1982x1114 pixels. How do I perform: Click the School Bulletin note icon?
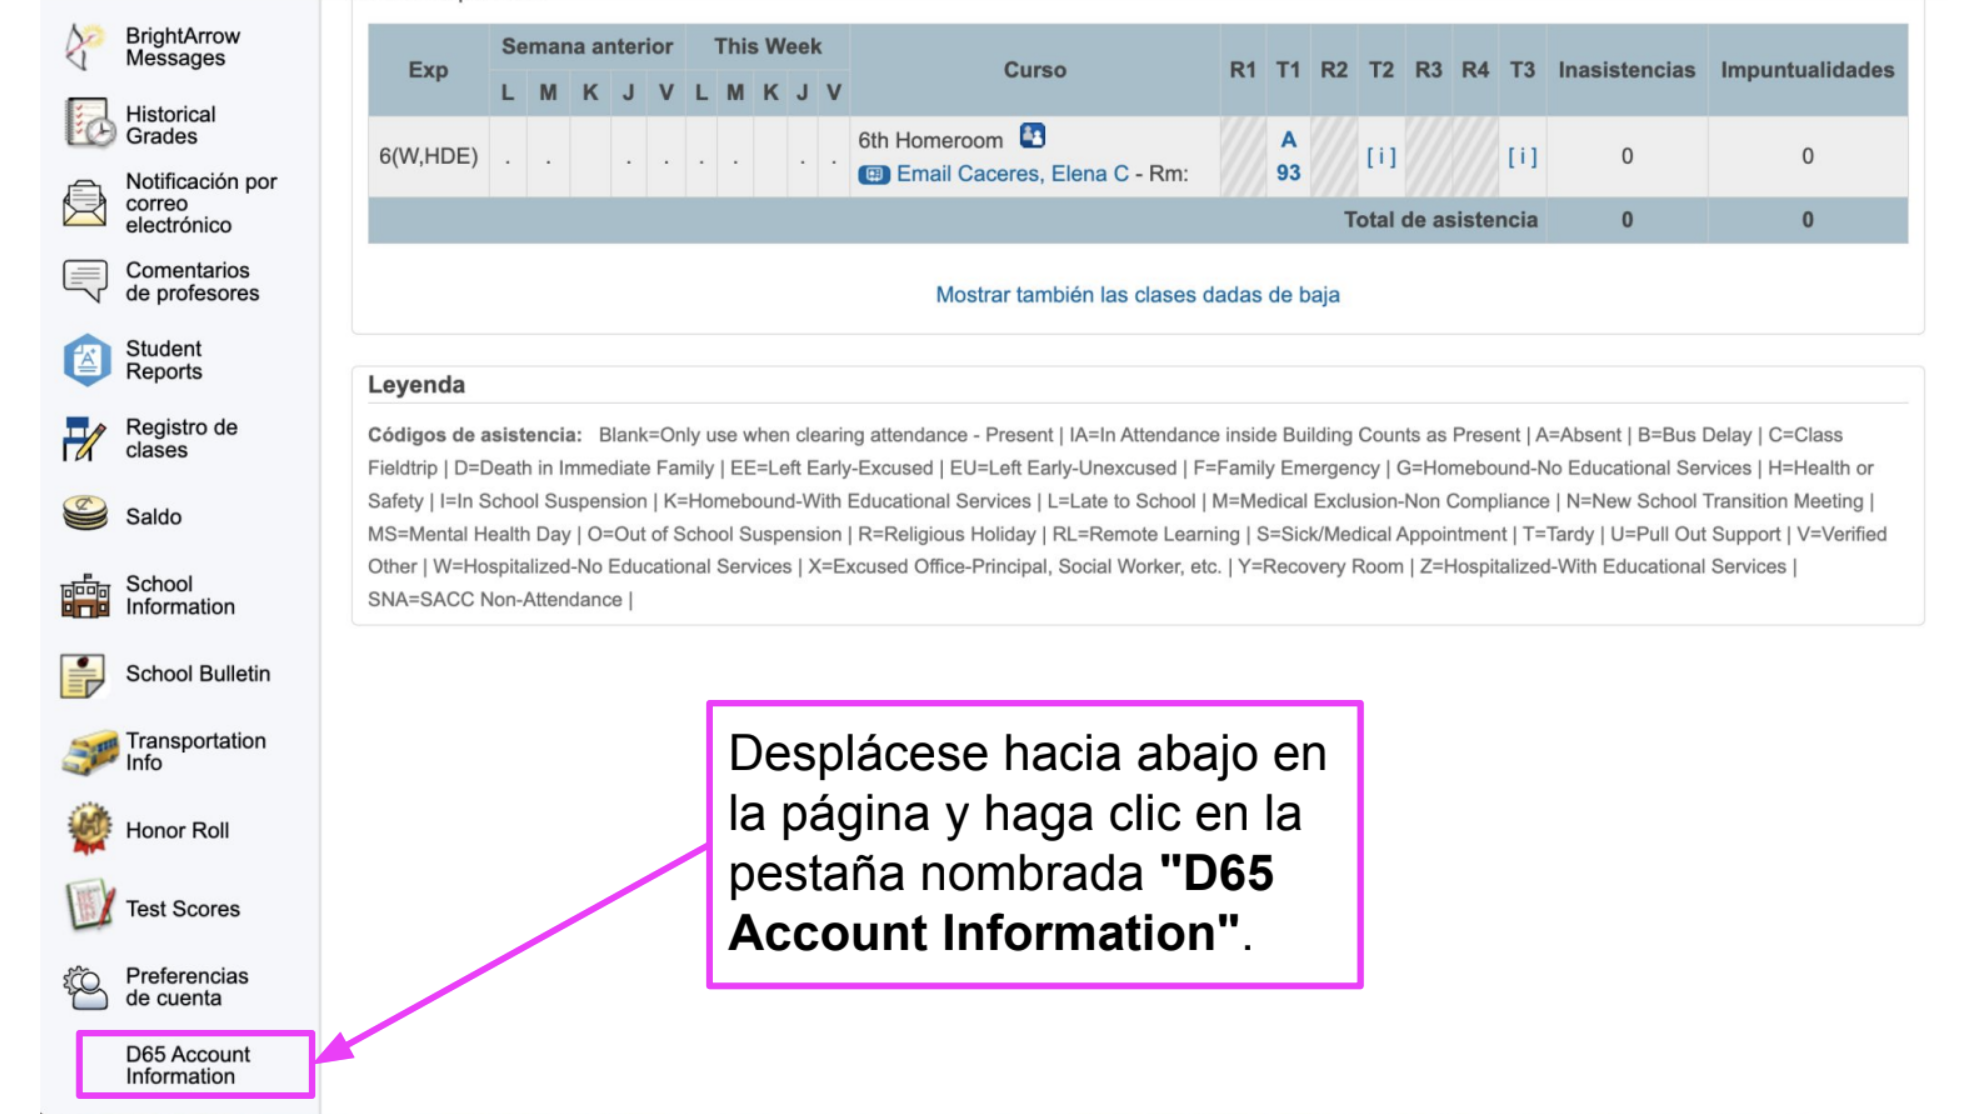click(x=83, y=675)
